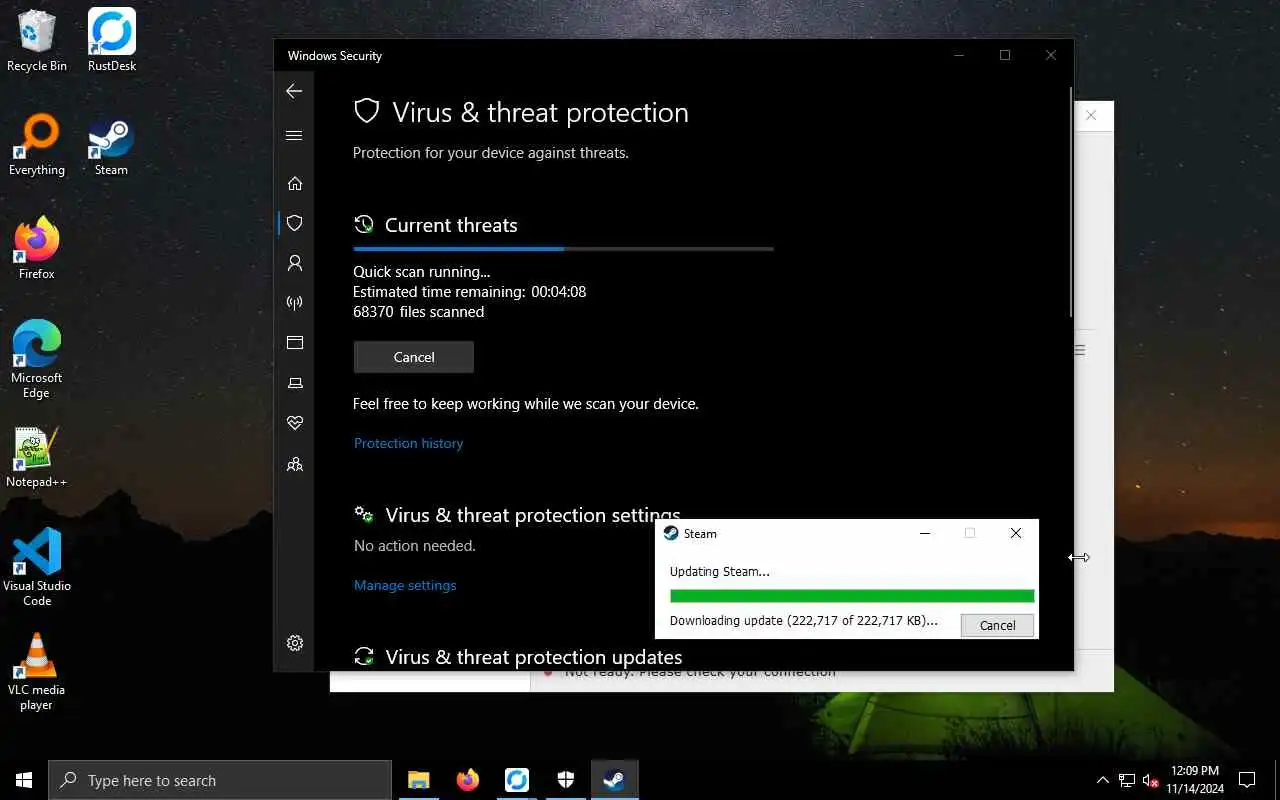Viewport: 1280px width, 800px height.
Task: Open RustDesk desktop shortcut
Action: (x=112, y=41)
